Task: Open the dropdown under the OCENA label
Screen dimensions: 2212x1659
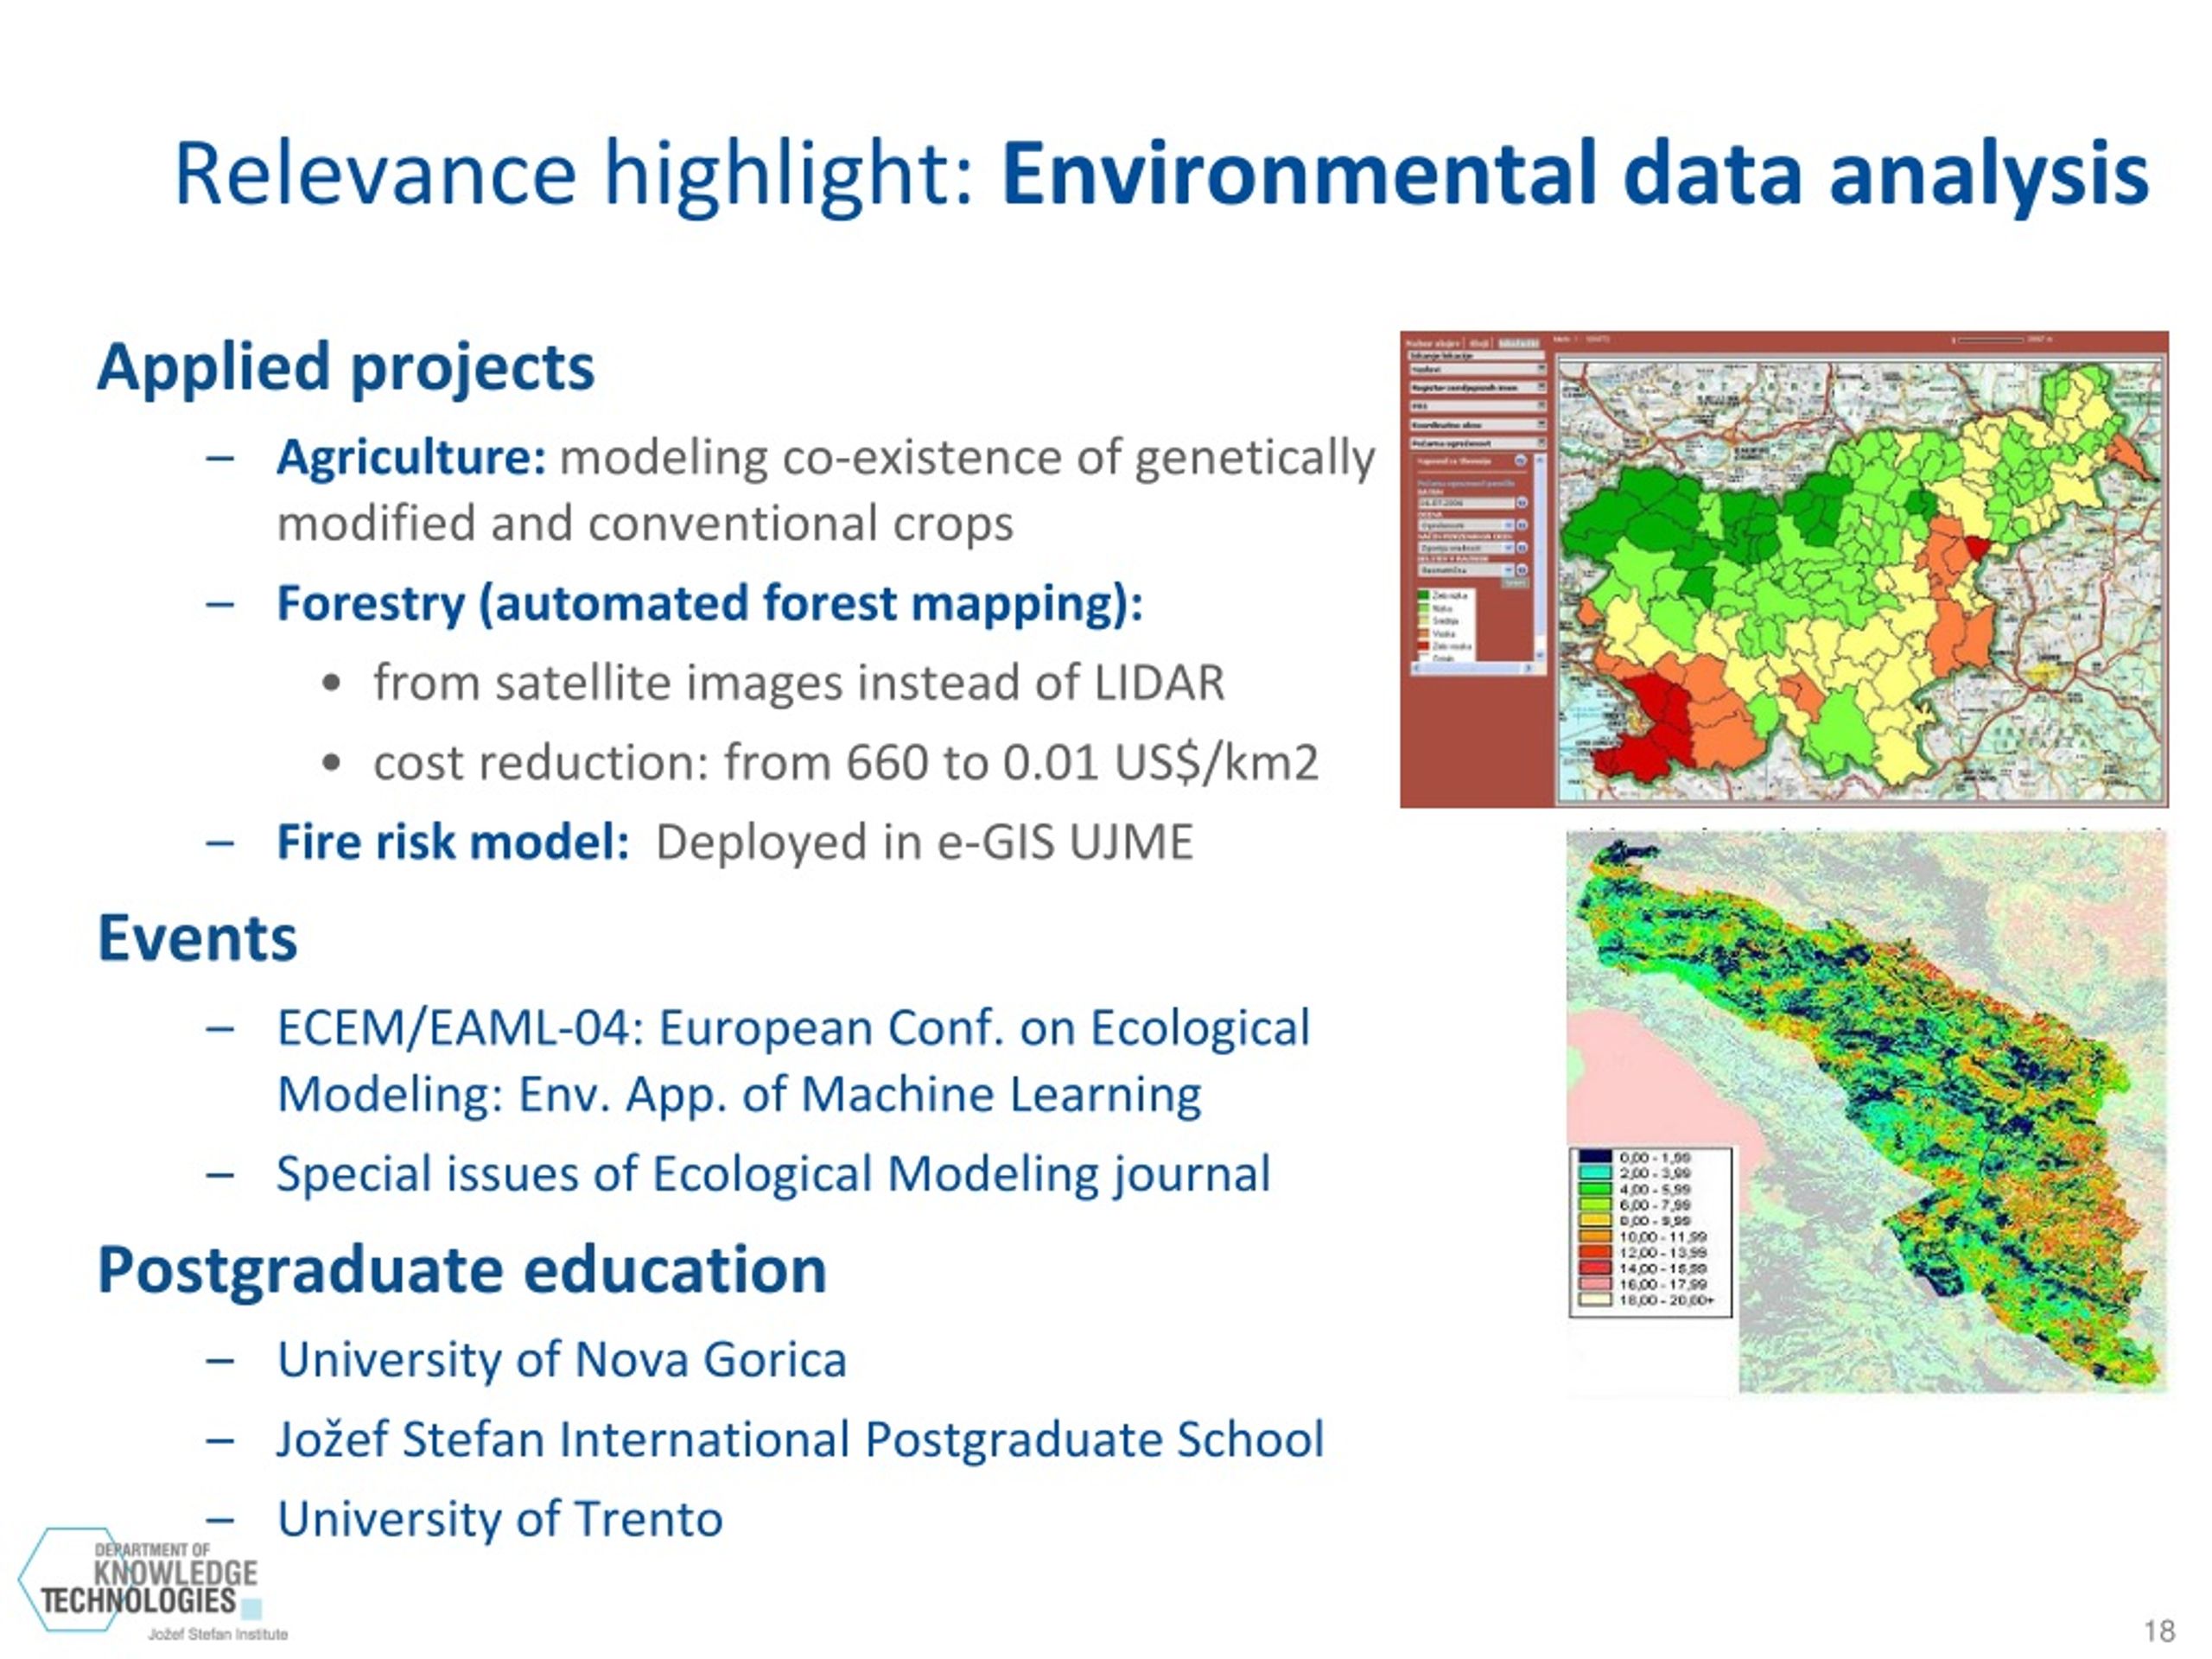Action: coord(1467,526)
